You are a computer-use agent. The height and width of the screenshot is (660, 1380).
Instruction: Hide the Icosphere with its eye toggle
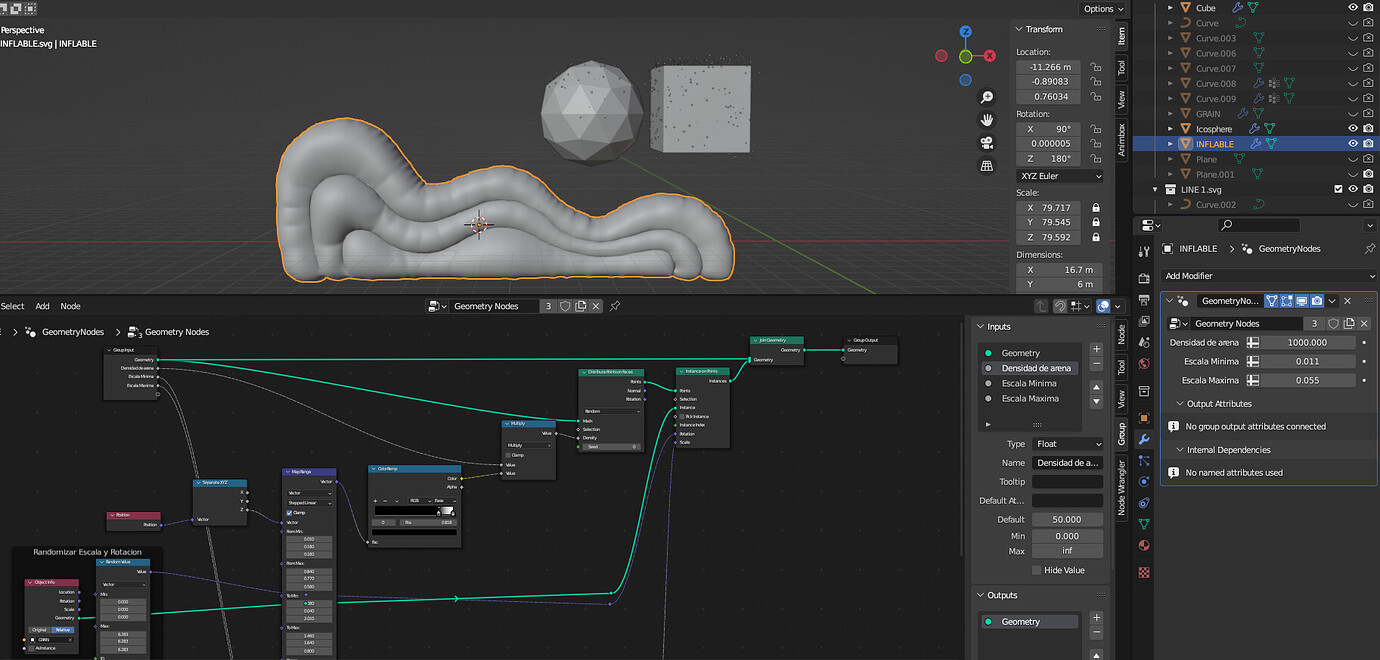(x=1353, y=128)
